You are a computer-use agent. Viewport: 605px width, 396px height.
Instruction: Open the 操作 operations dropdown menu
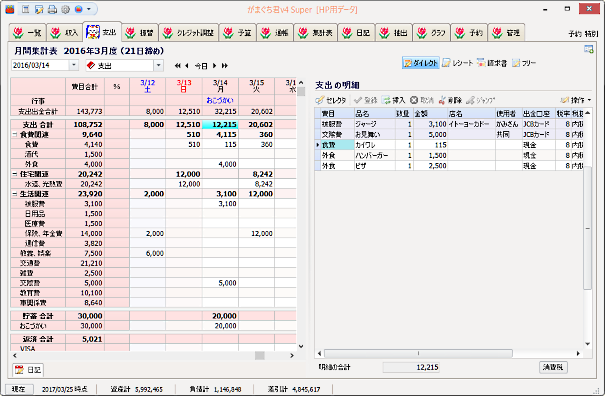point(576,100)
